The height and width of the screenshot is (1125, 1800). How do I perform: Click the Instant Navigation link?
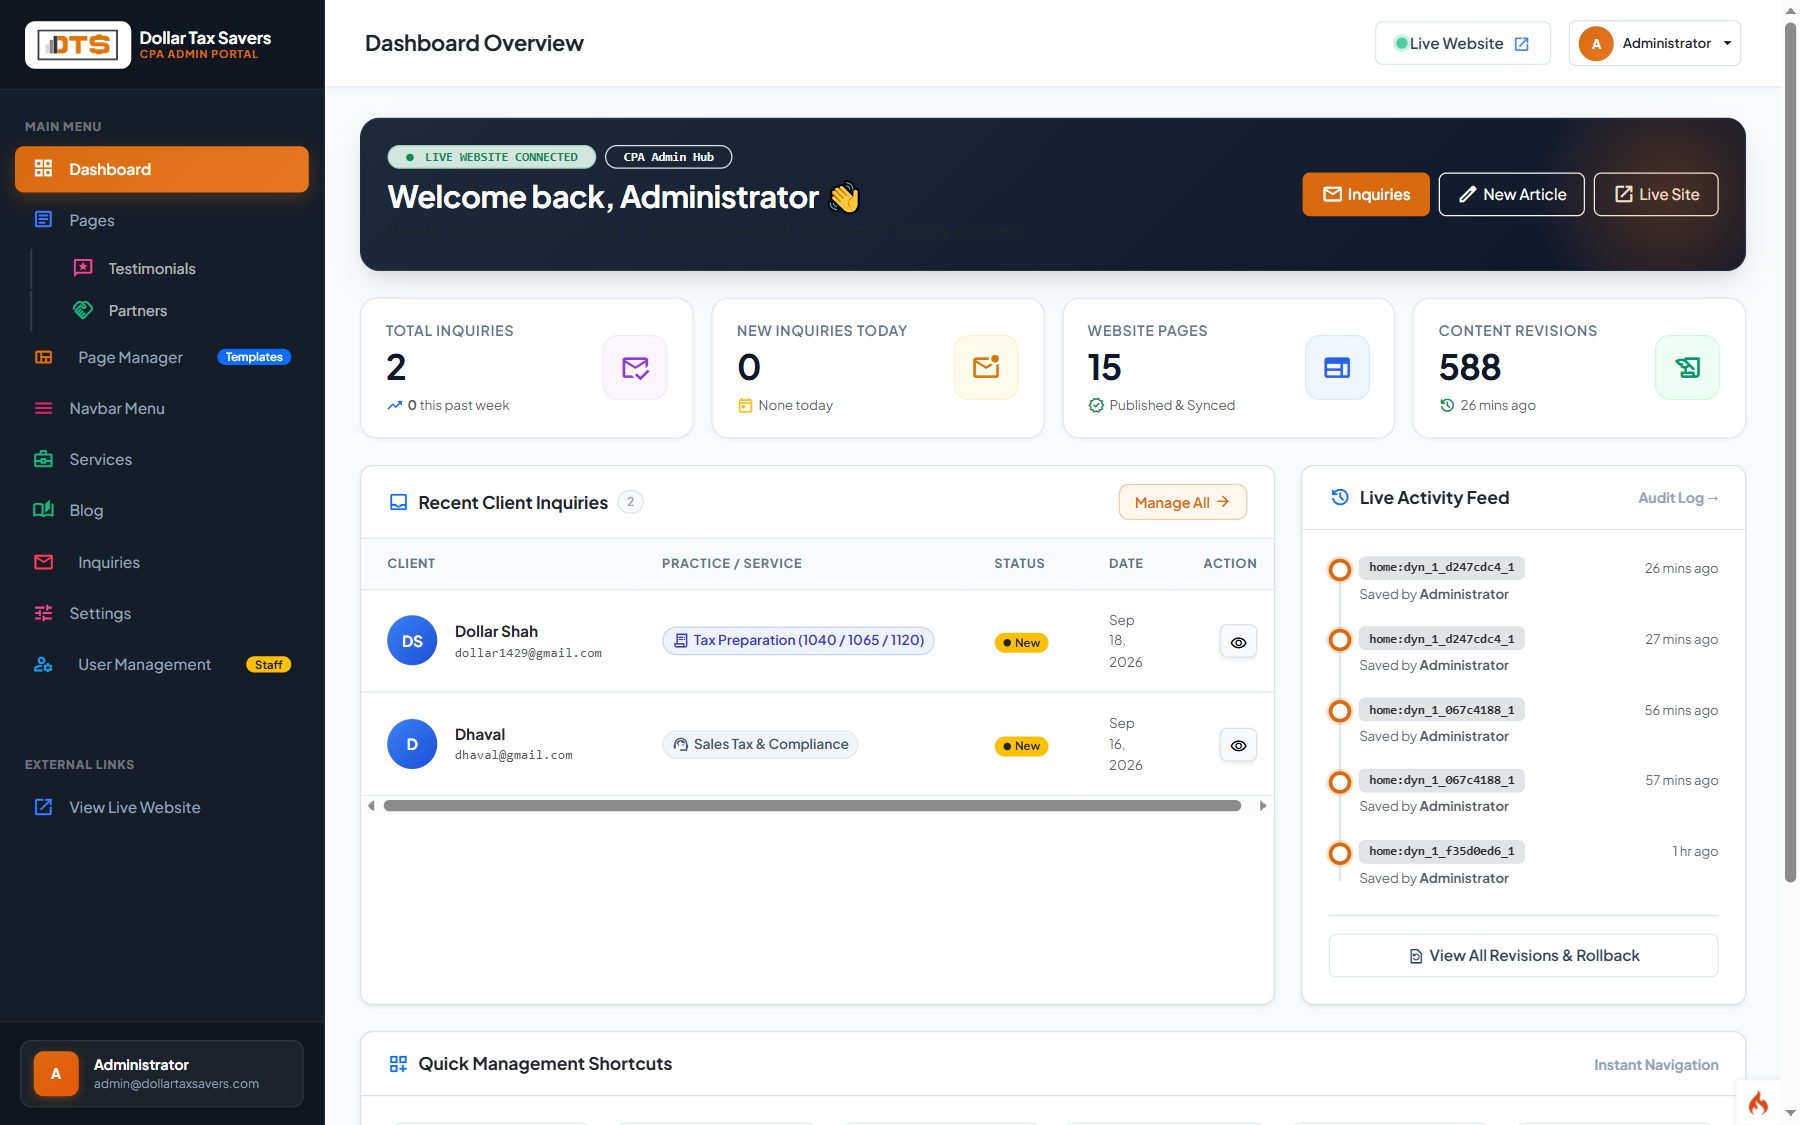click(x=1656, y=1065)
